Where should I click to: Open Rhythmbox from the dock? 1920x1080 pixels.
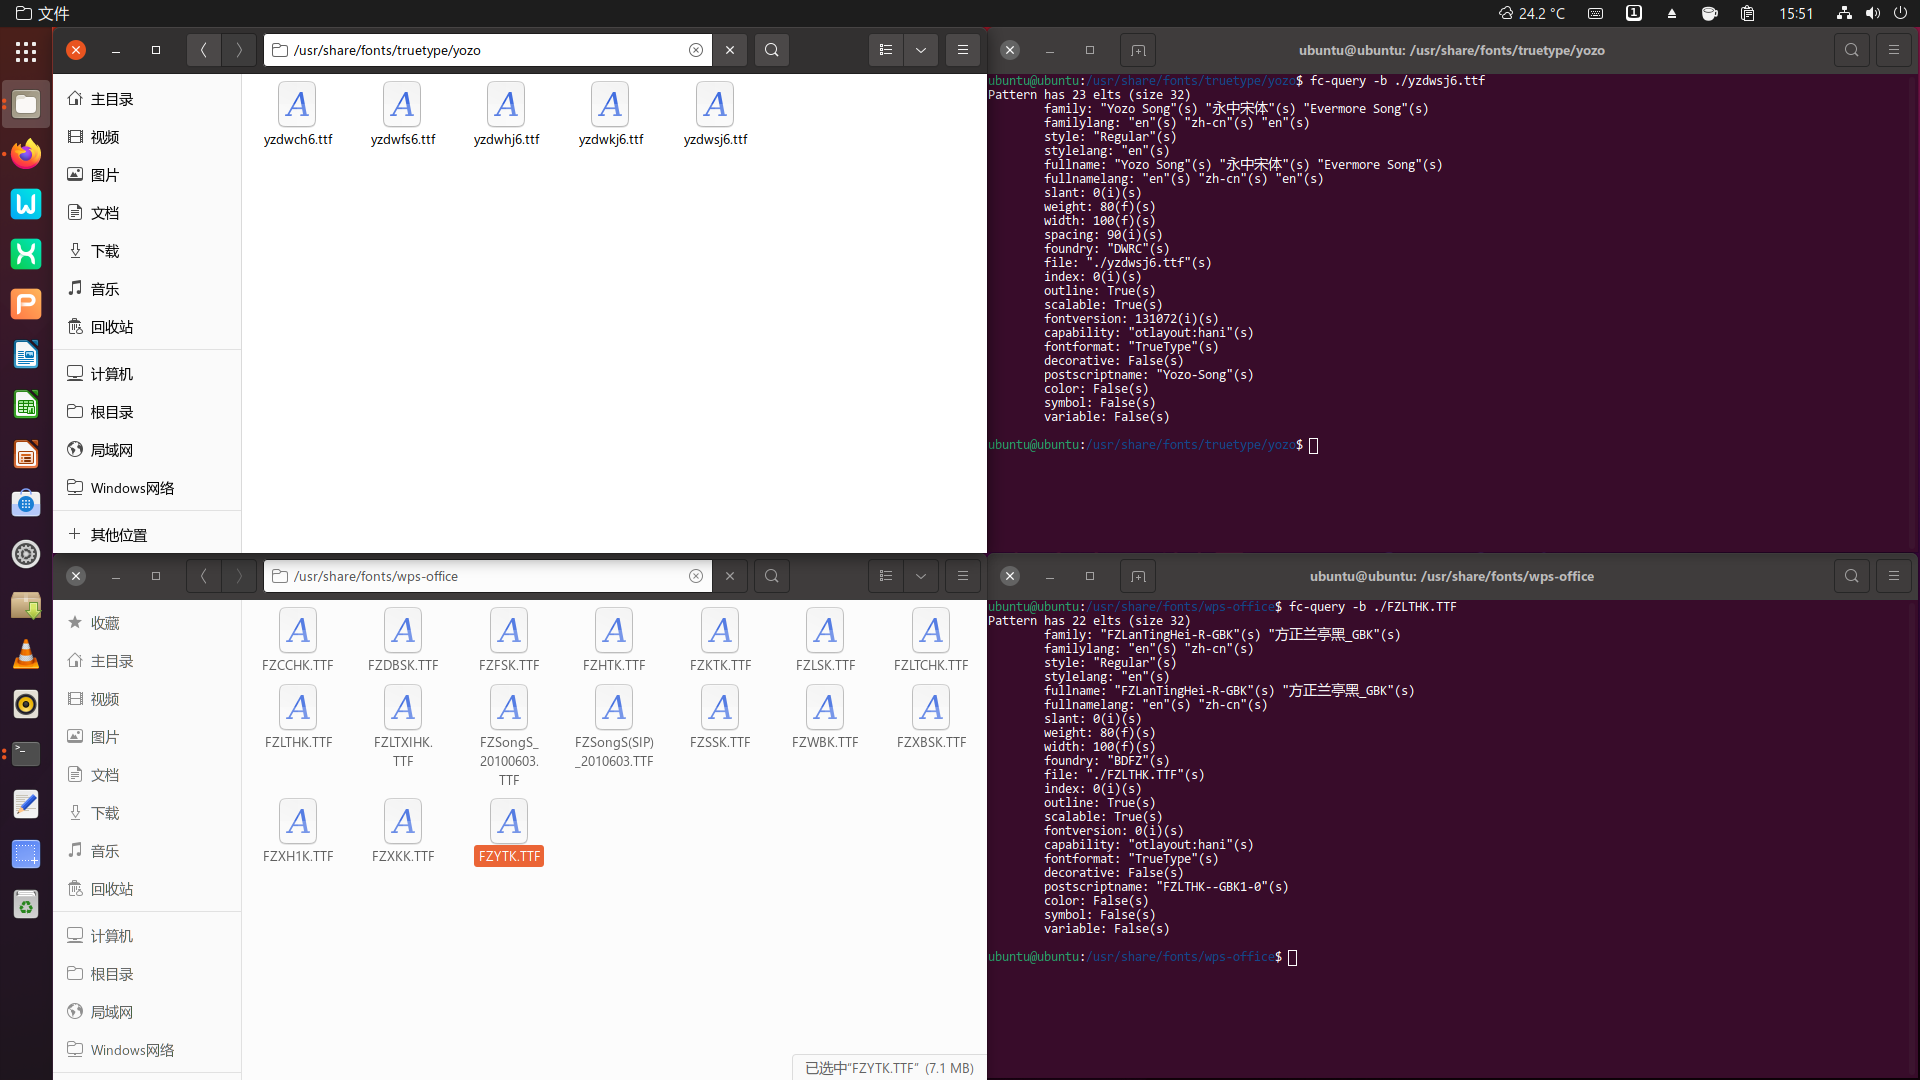(x=26, y=704)
